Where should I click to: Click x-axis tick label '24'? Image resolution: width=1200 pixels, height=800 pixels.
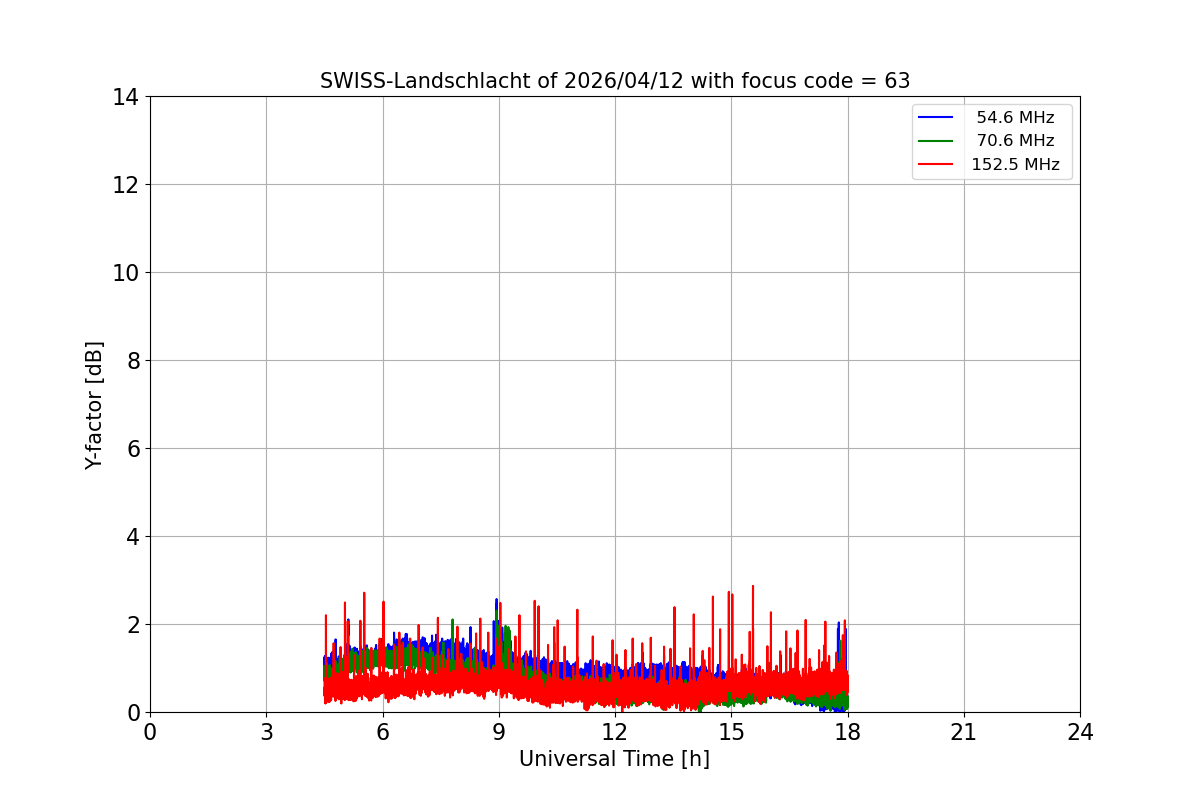point(1080,732)
